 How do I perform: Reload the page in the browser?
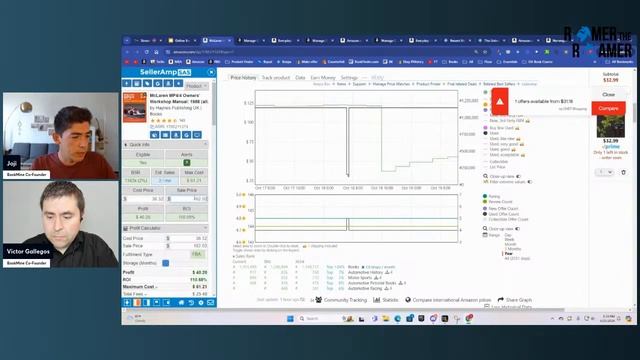pos(147,52)
